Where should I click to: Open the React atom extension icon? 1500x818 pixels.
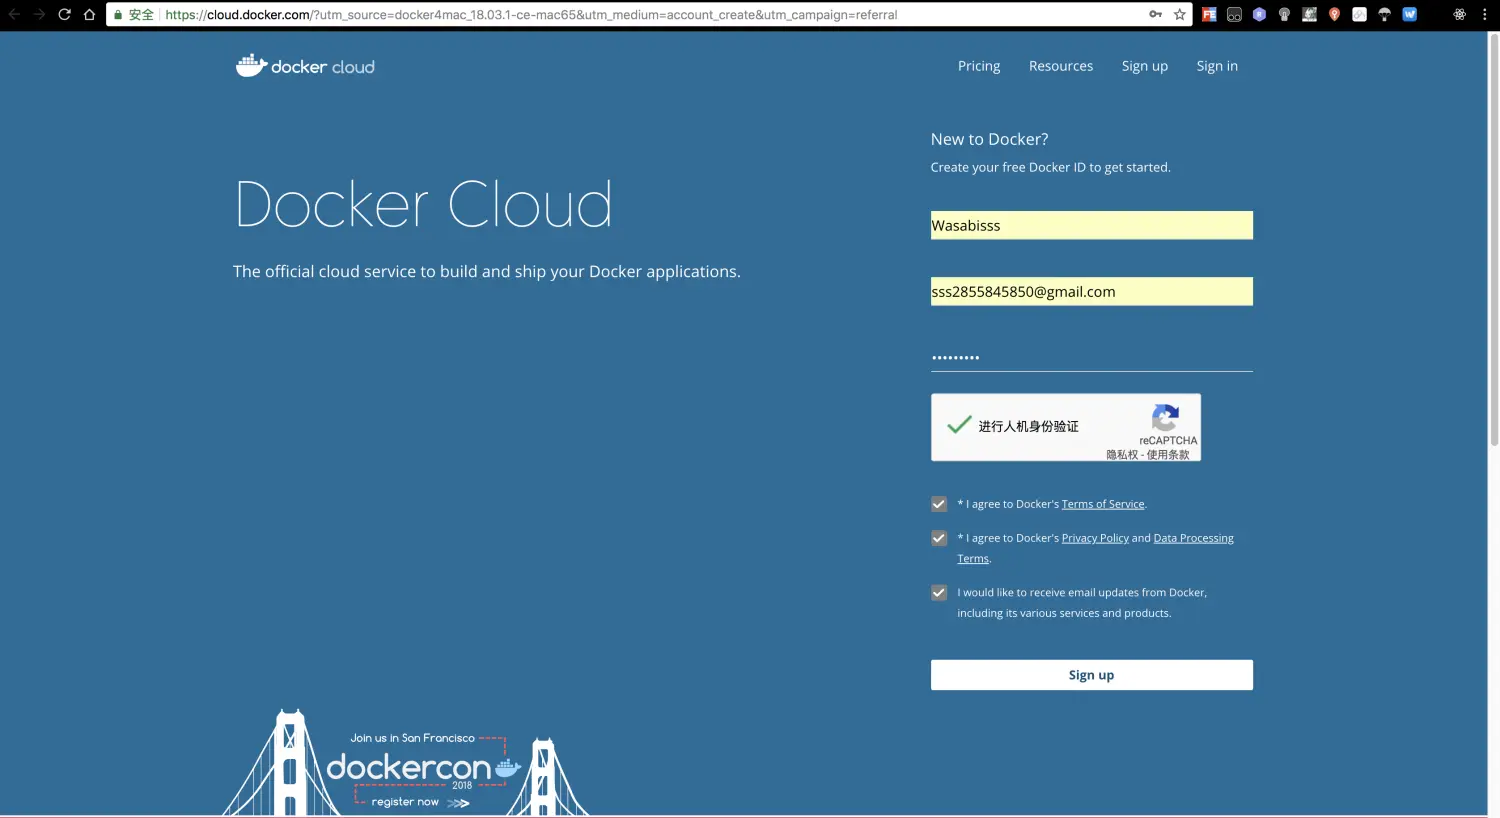[1459, 14]
